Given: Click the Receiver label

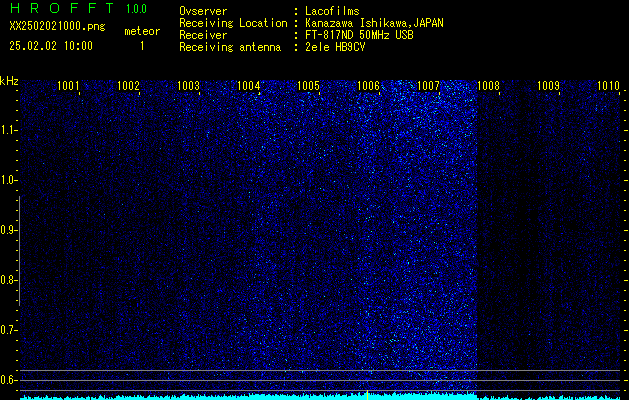Looking at the screenshot, I should [203, 35].
